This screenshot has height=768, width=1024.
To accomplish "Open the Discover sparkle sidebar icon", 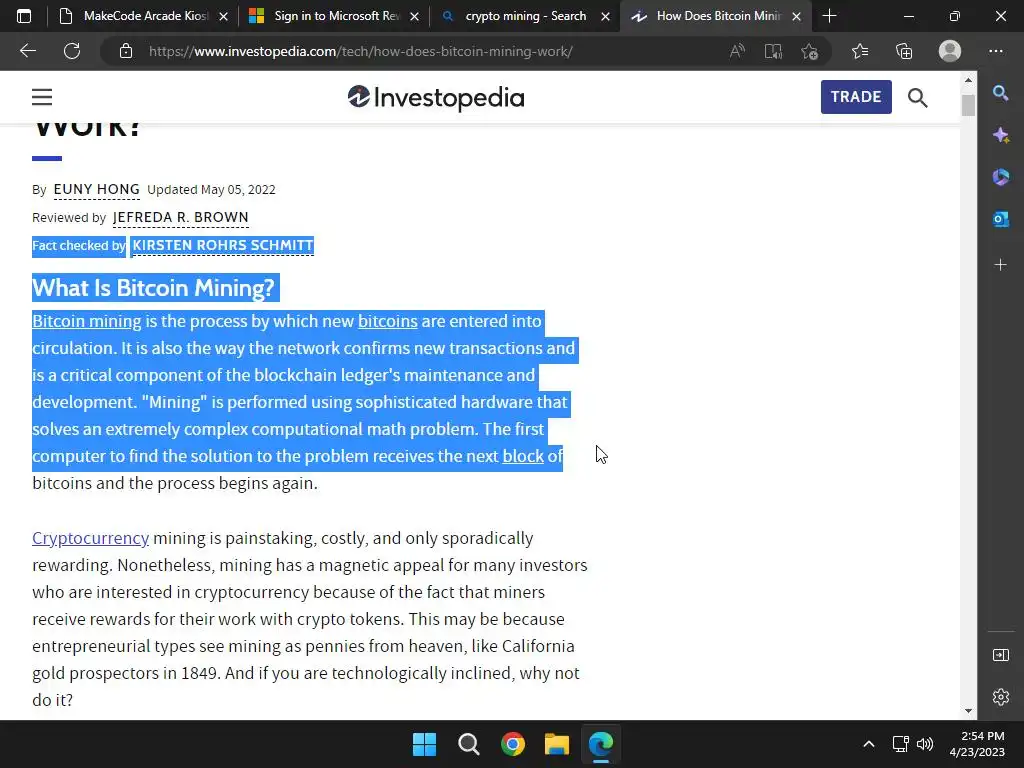I will (1000, 135).
